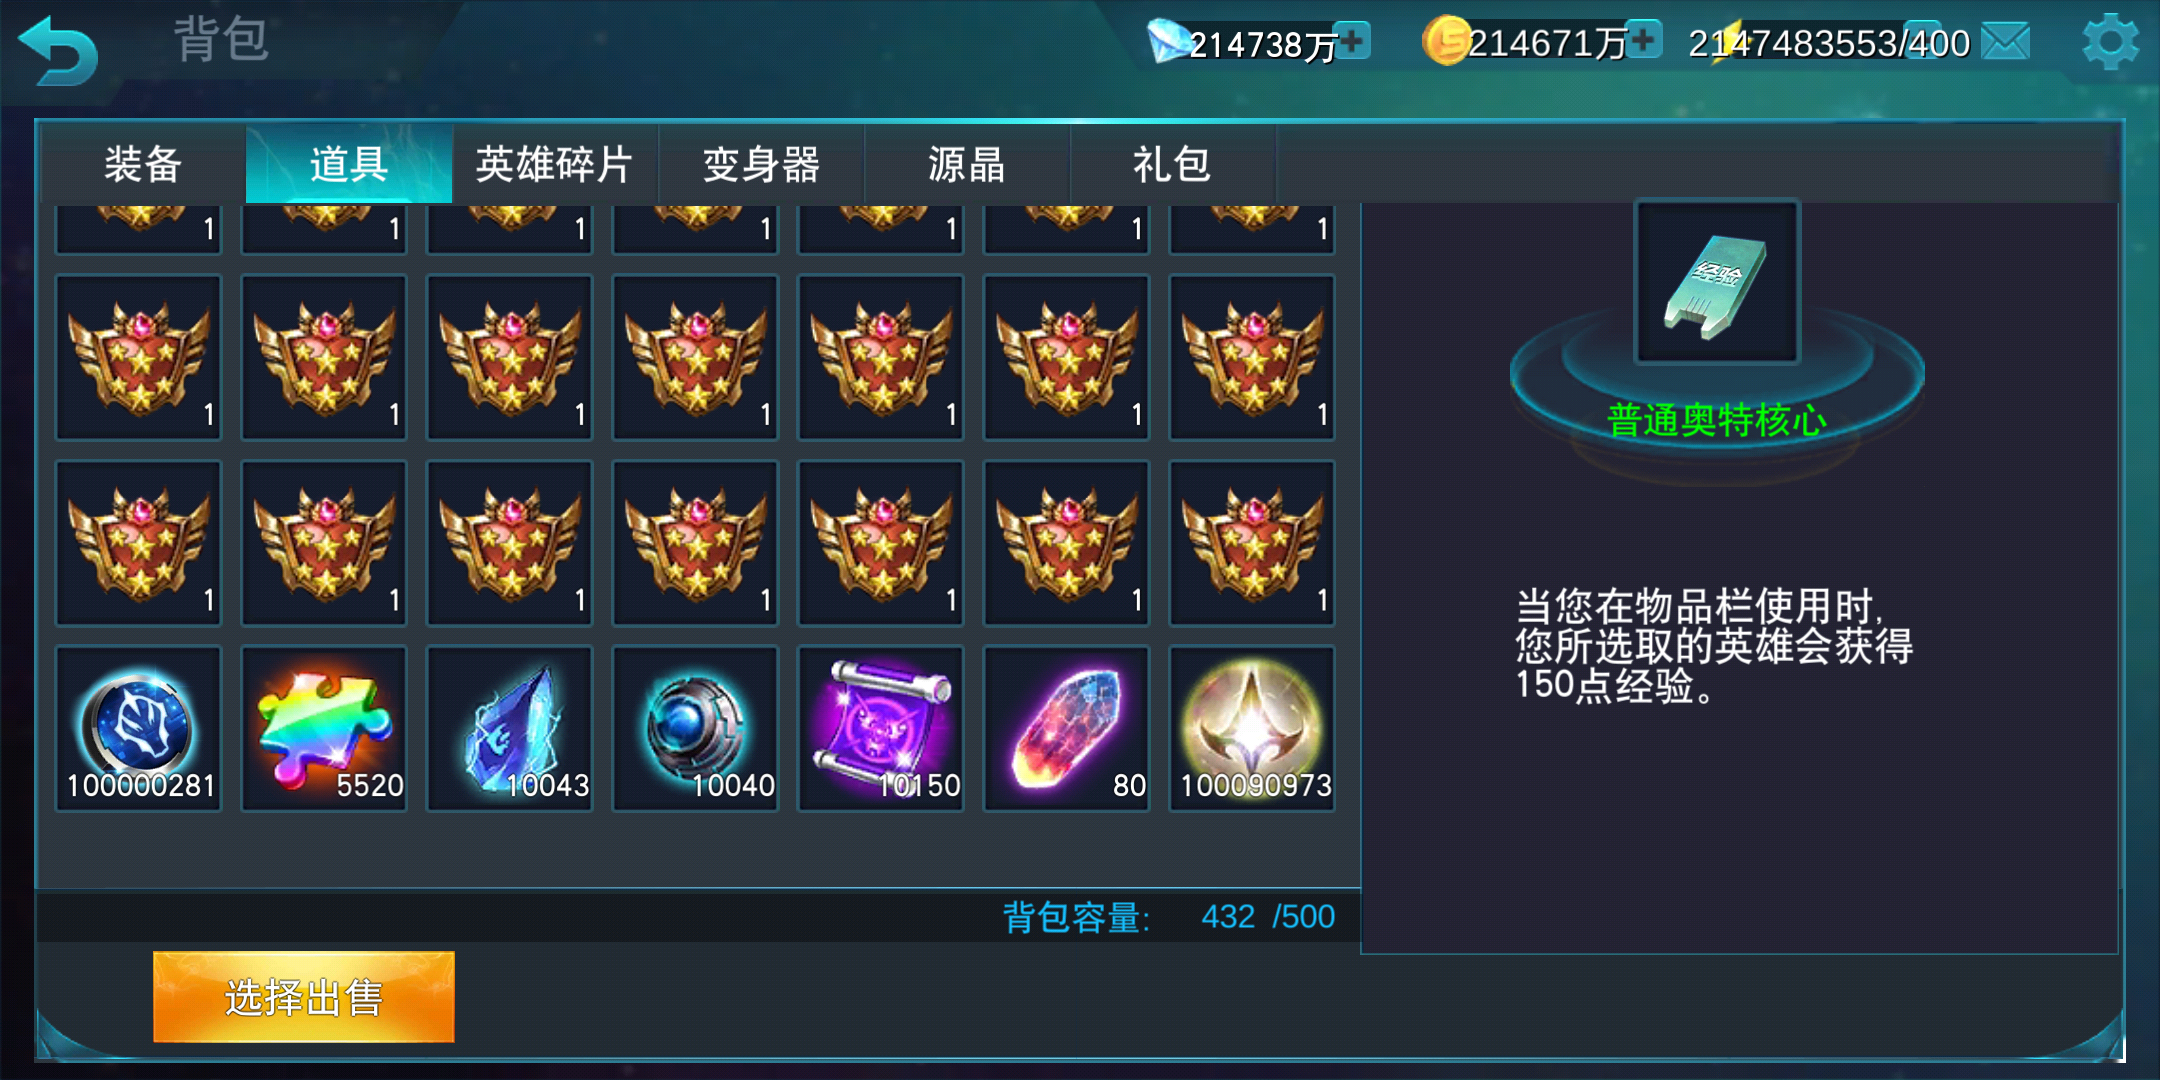Select the blue crystal item 10043
2160x1080 pixels.
510,728
